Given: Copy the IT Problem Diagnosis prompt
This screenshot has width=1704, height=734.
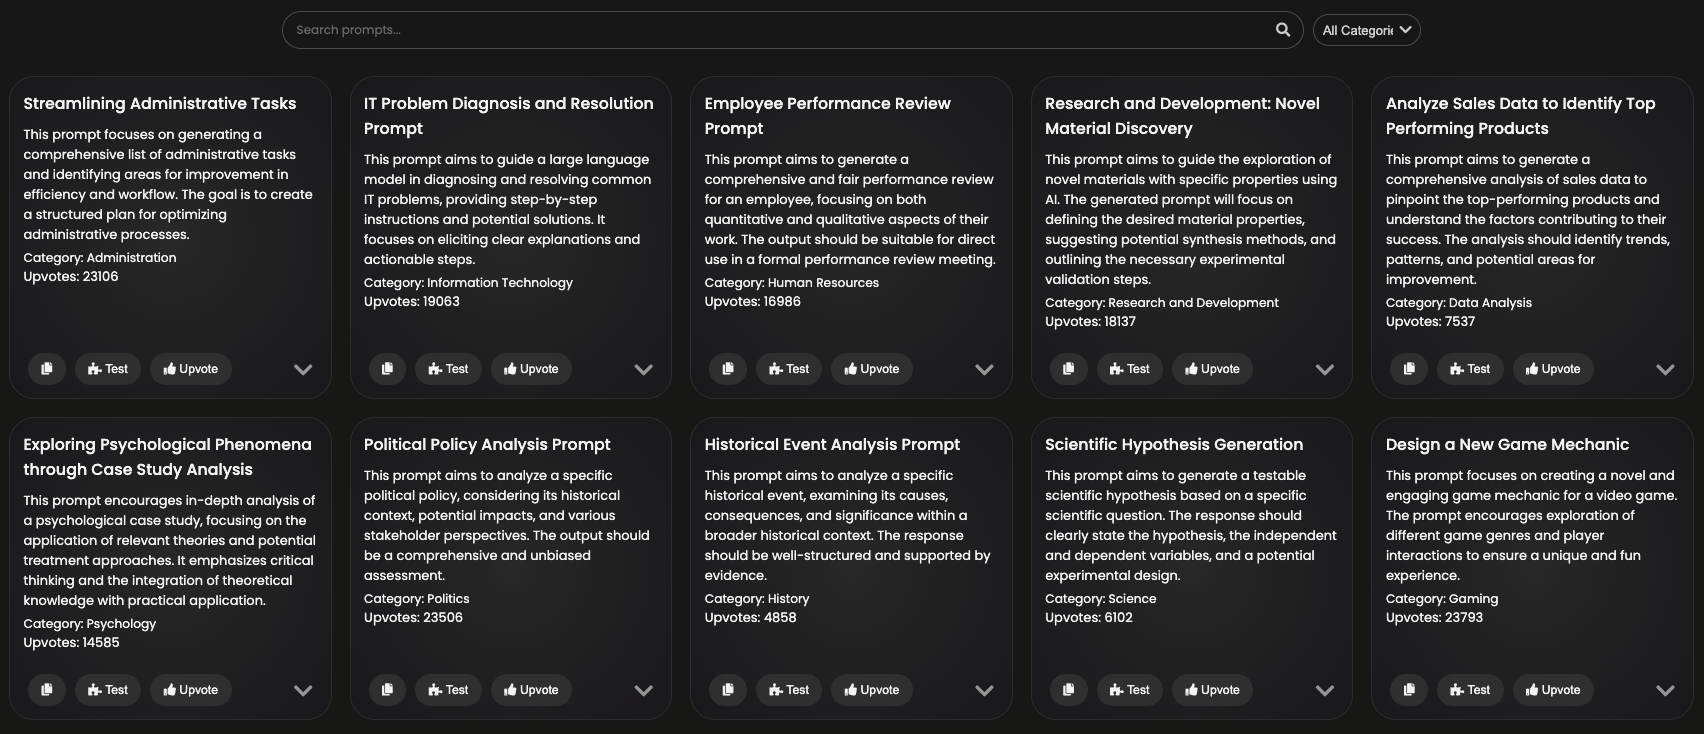Looking at the screenshot, I should coord(387,369).
